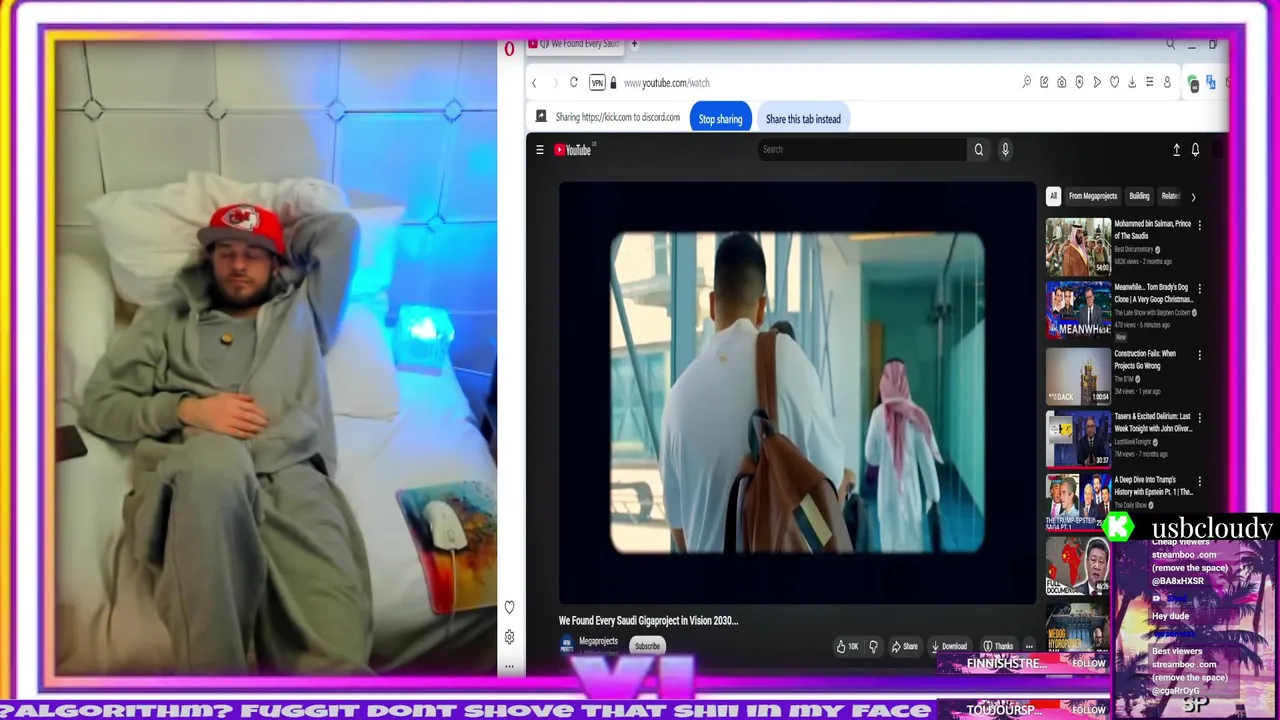Like the video (10K)
Screen dimensions: 1280x720
(847, 646)
